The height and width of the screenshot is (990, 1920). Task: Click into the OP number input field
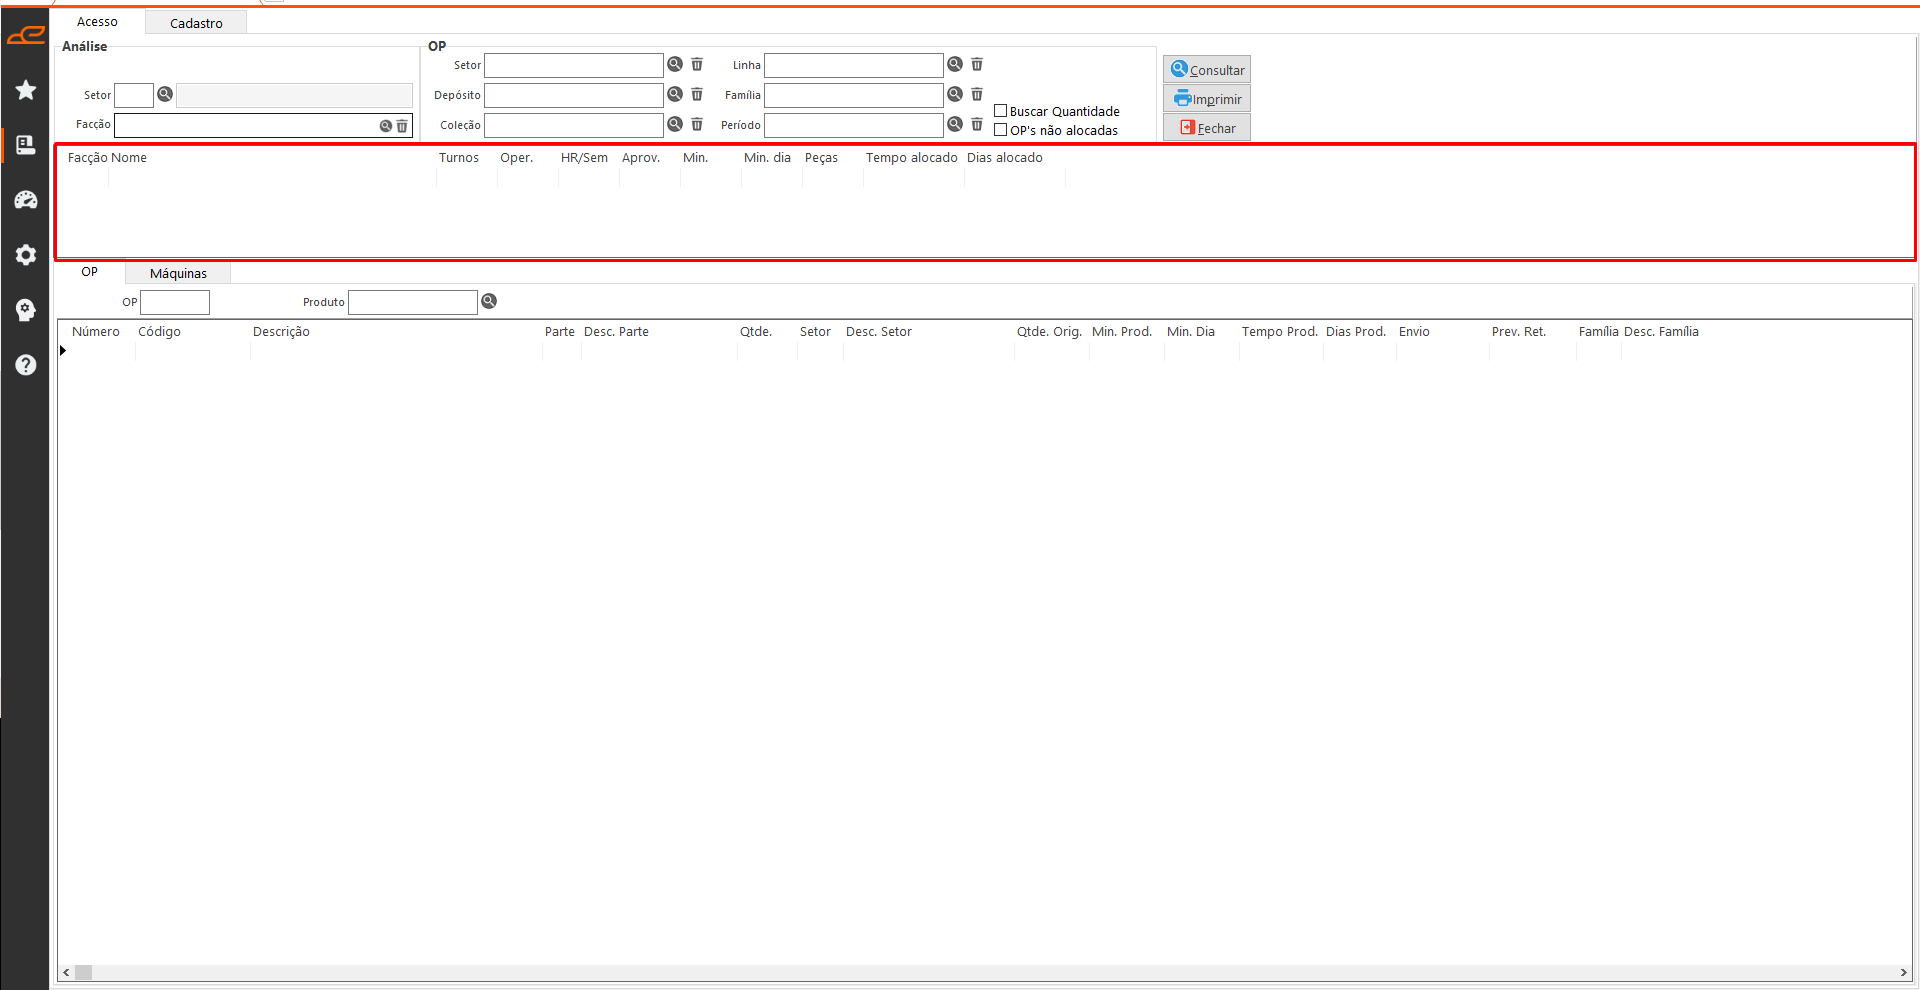pyautogui.click(x=175, y=302)
